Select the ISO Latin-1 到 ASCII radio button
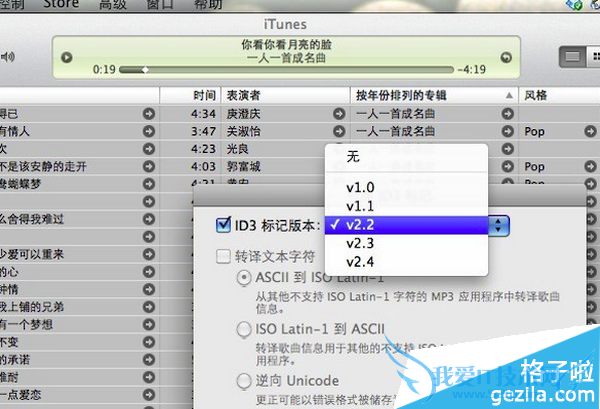This screenshot has height=409, width=600. (x=244, y=329)
